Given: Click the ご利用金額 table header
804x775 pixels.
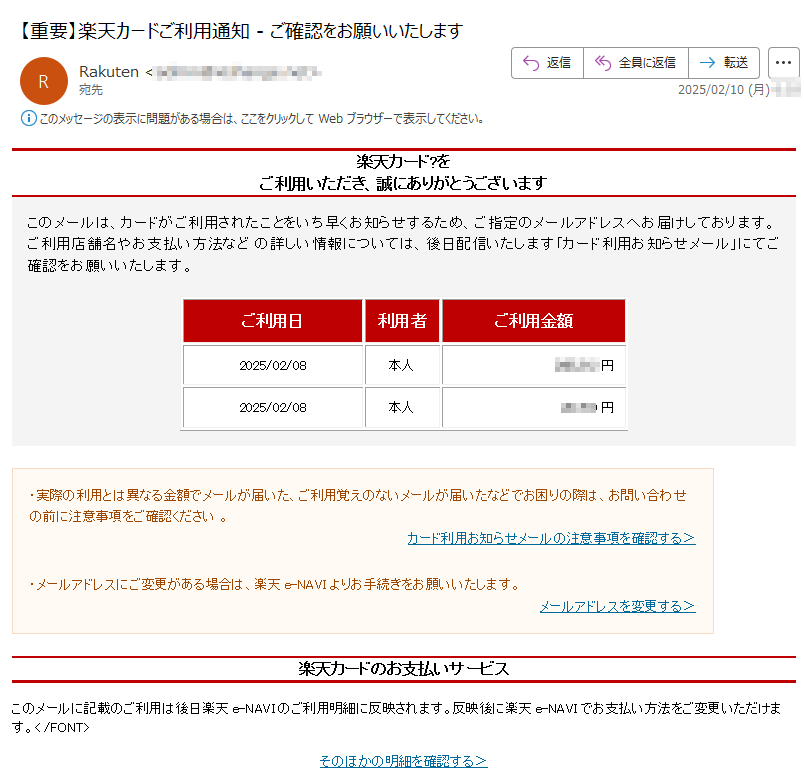Looking at the screenshot, I should tap(534, 321).
